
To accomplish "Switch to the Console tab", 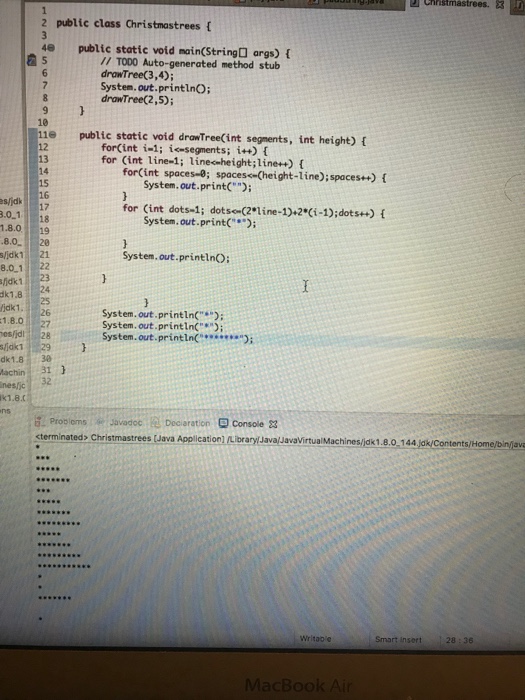I will [x=248, y=424].
